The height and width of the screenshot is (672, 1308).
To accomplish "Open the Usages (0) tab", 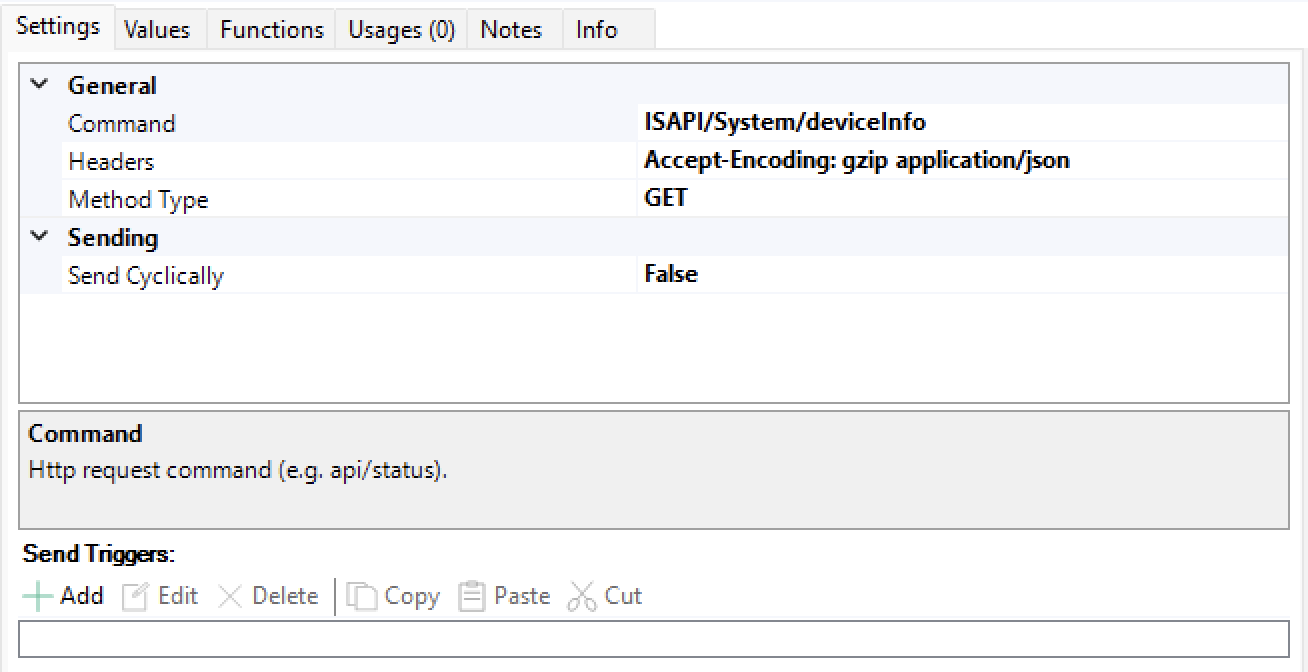I will (401, 30).
